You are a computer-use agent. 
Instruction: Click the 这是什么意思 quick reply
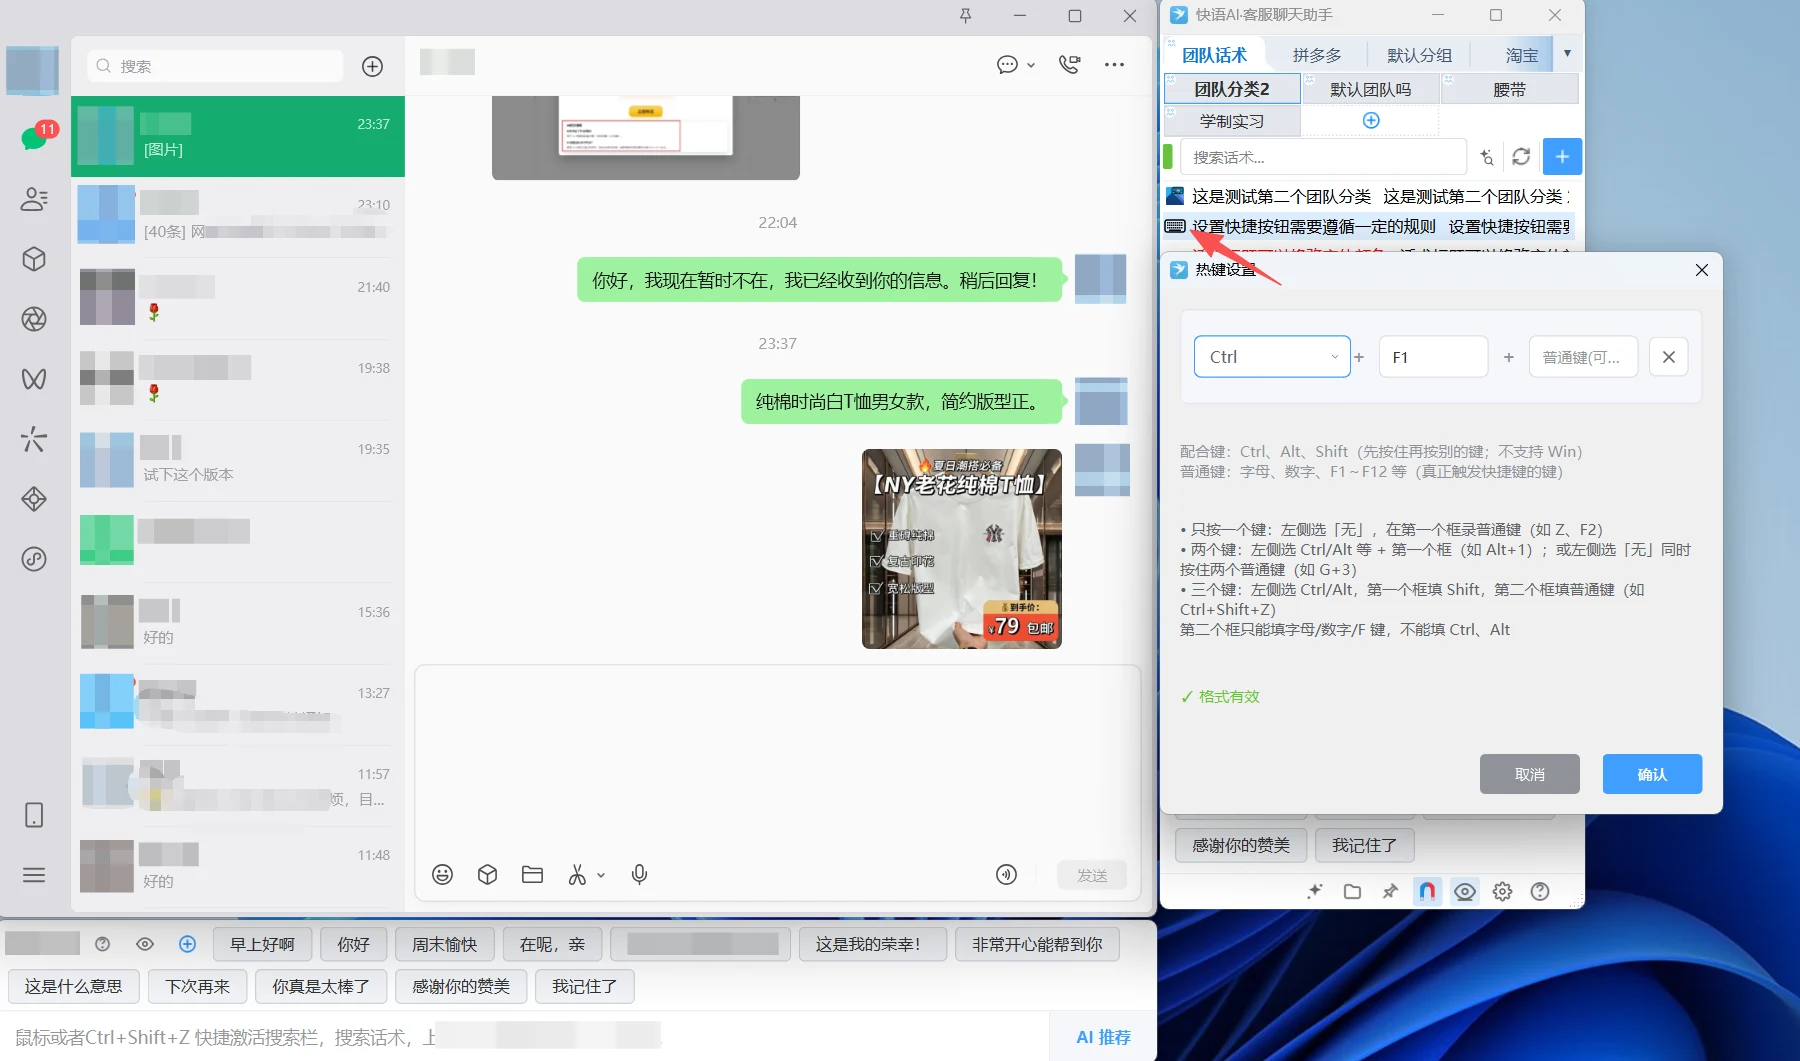tap(73, 986)
